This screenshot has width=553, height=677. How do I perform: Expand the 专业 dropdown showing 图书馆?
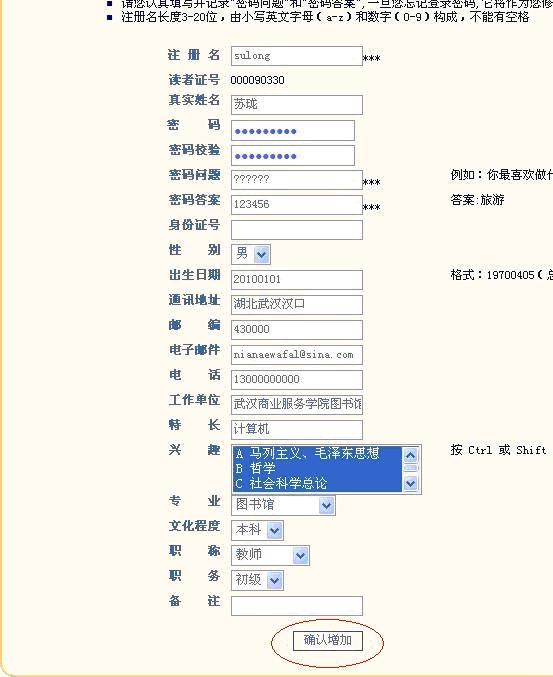[283, 505]
